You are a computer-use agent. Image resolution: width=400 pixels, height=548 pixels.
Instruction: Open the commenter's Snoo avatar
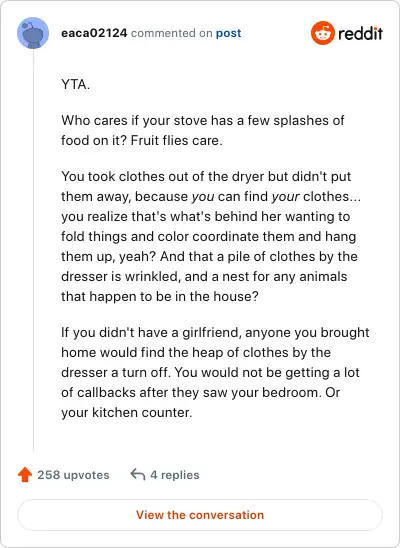[x=33, y=33]
